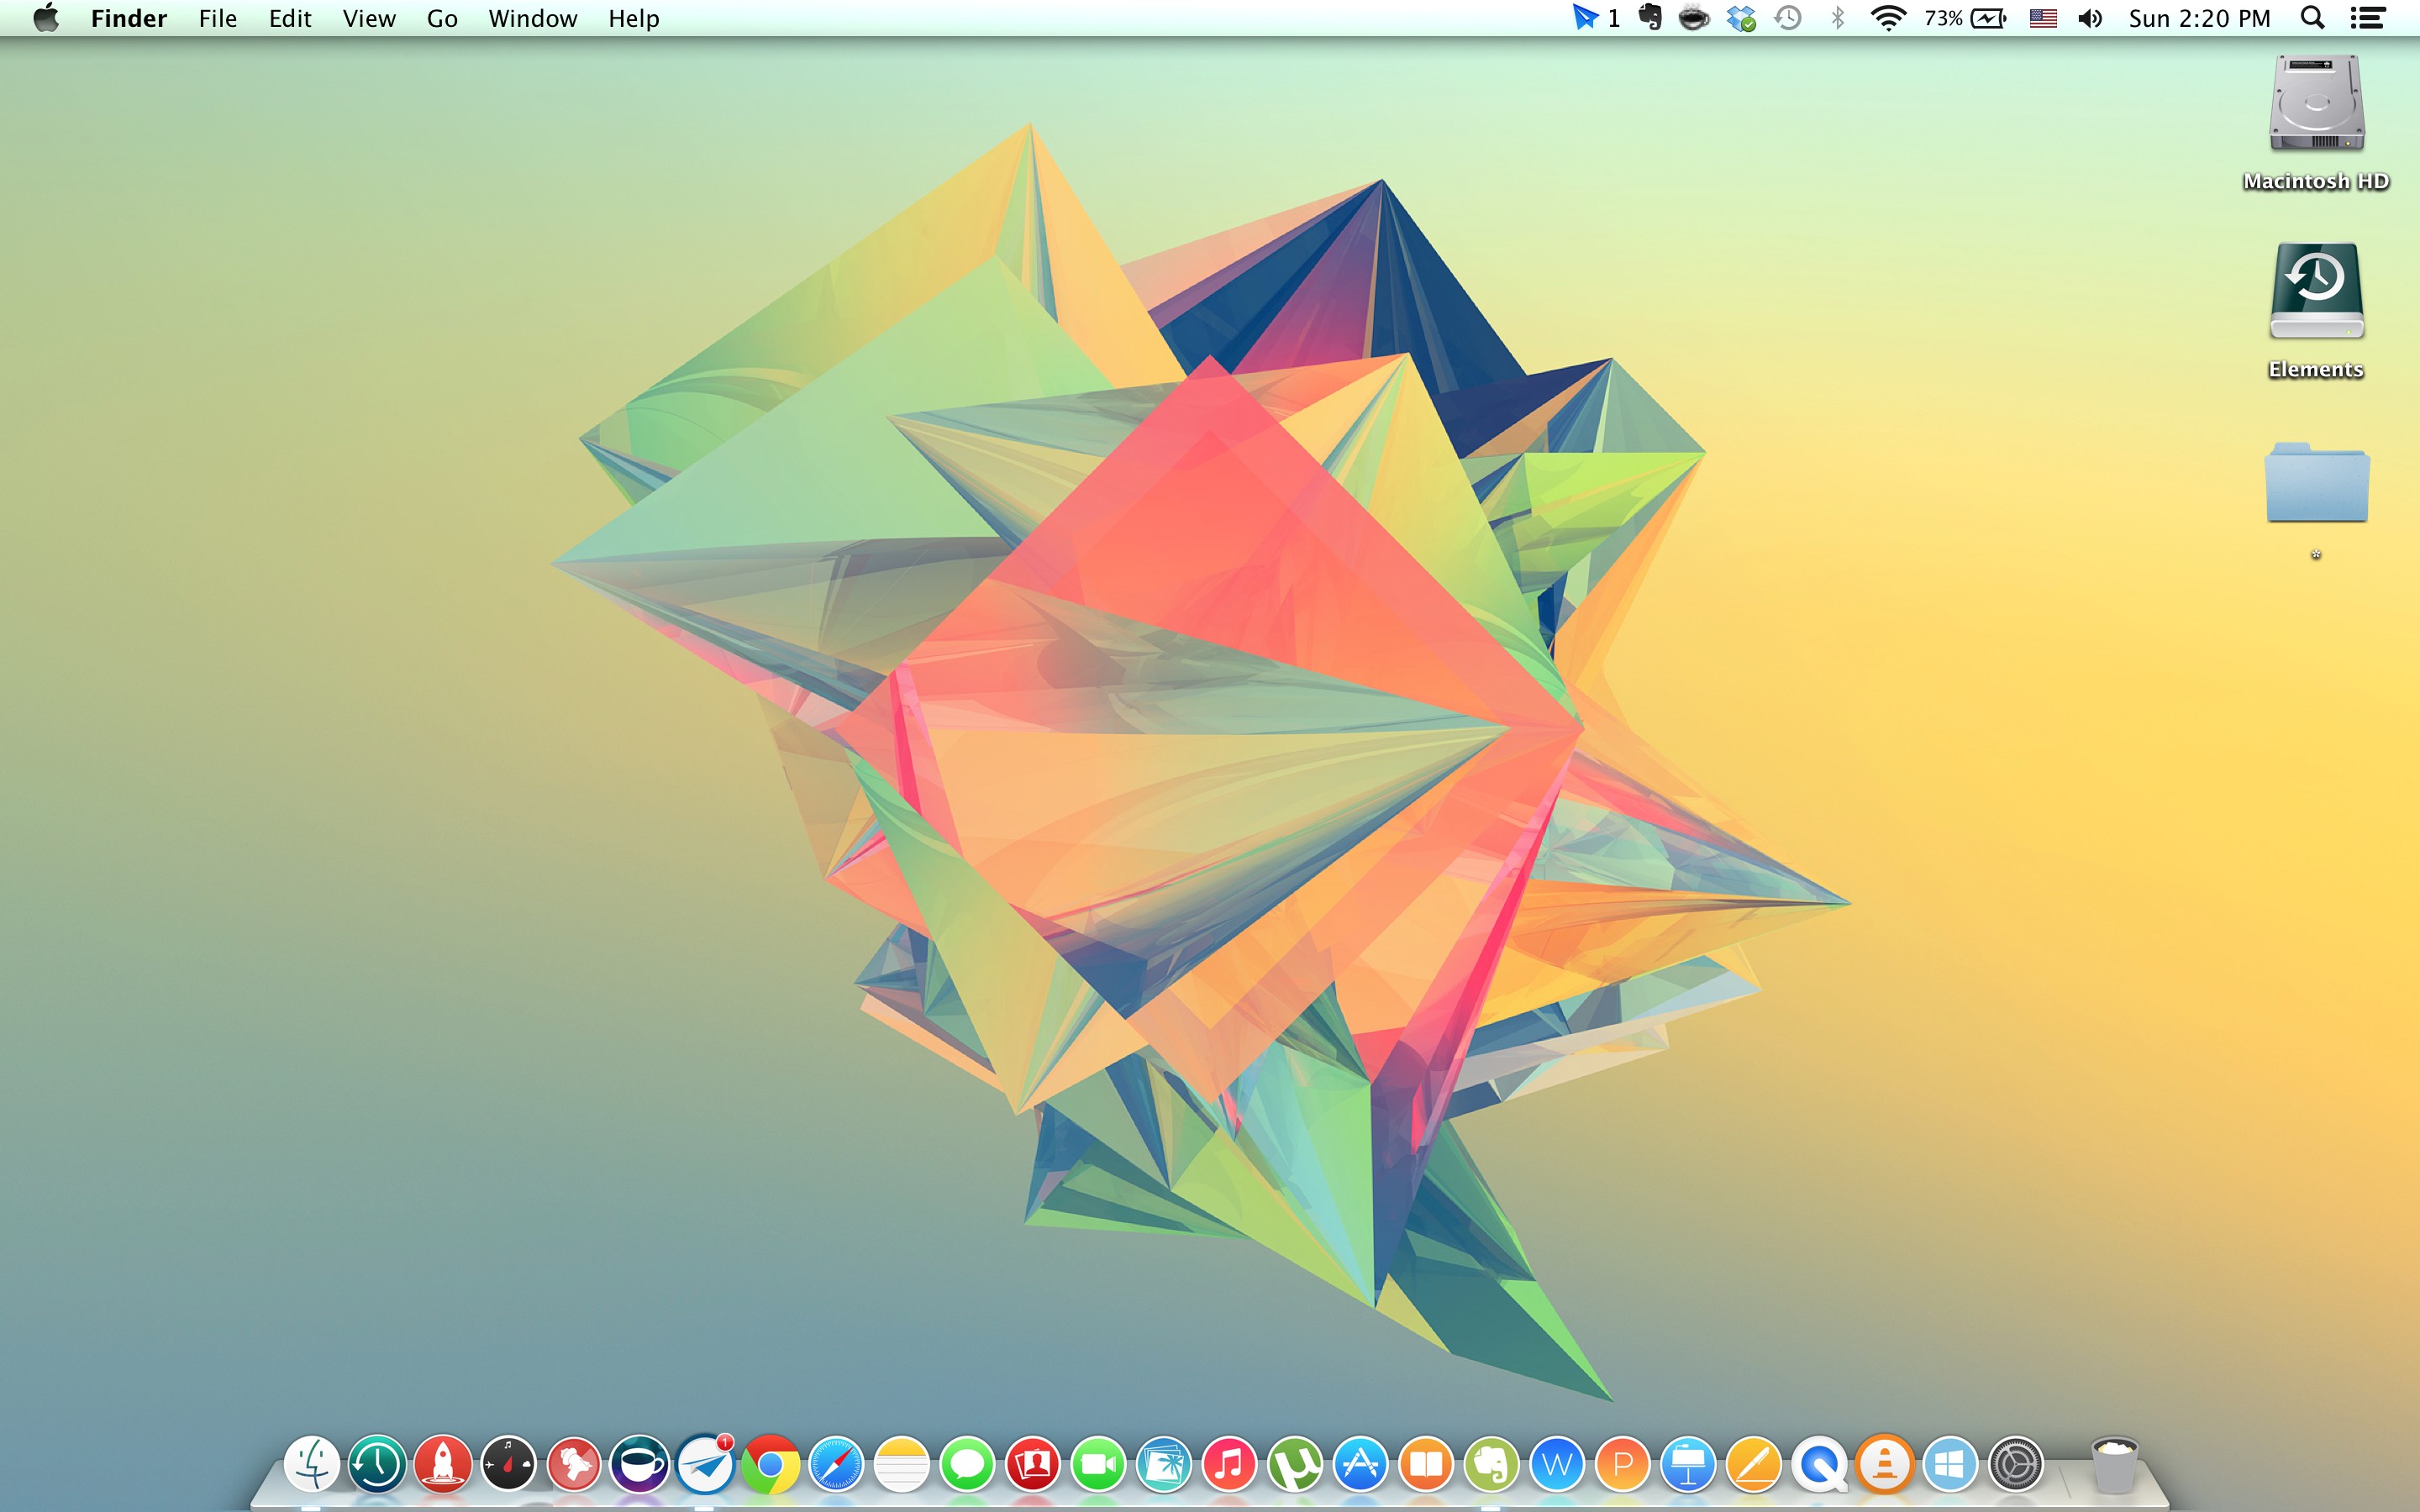2420x1512 pixels.
Task: Open the Wi-Fi status menu
Action: pyautogui.click(x=1888, y=18)
